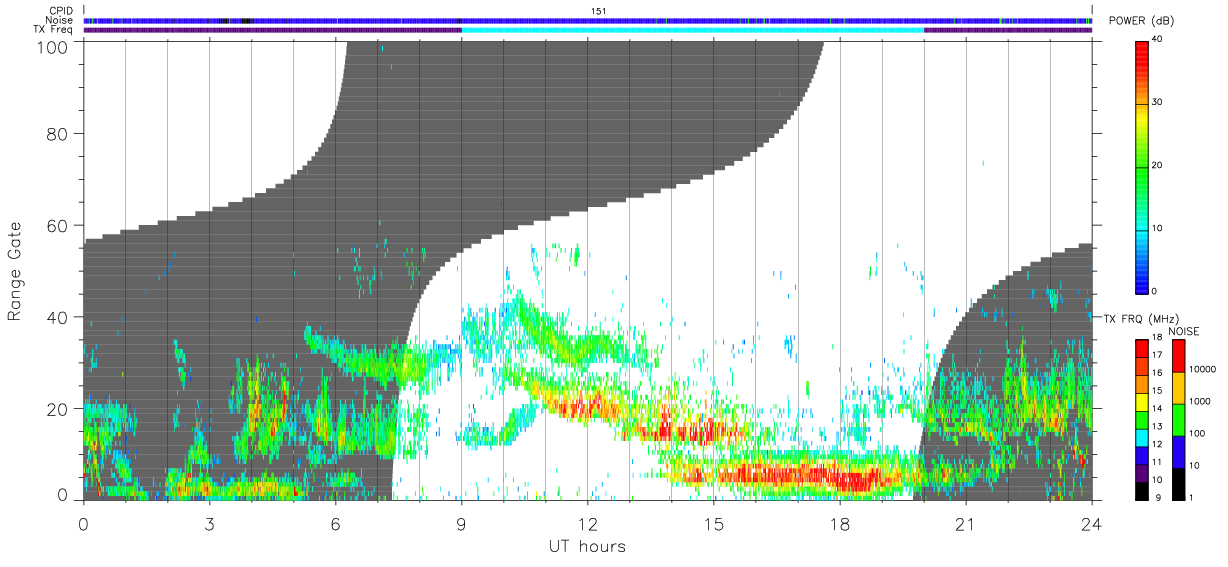
Task: Click the noise scale label 1000
Action: 1201,401
